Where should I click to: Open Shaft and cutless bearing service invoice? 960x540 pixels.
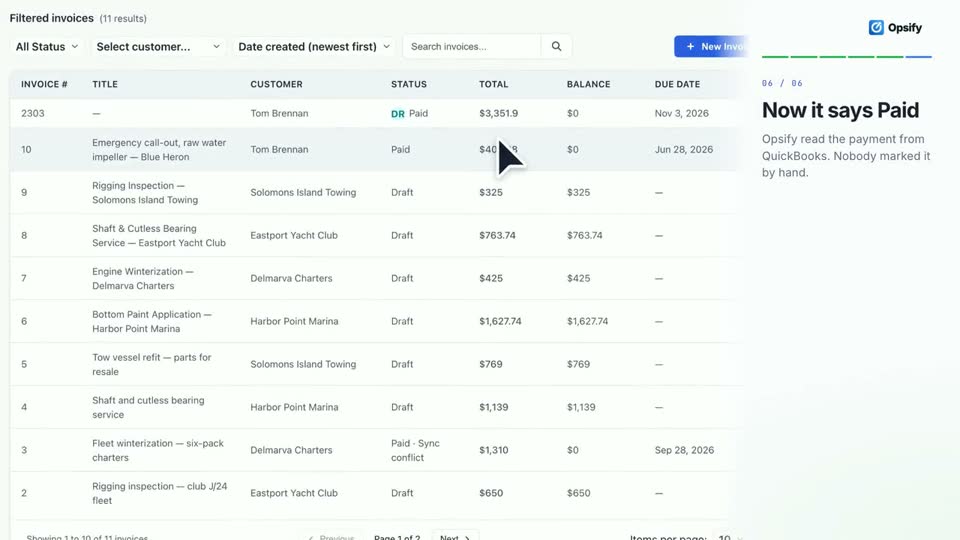148,407
